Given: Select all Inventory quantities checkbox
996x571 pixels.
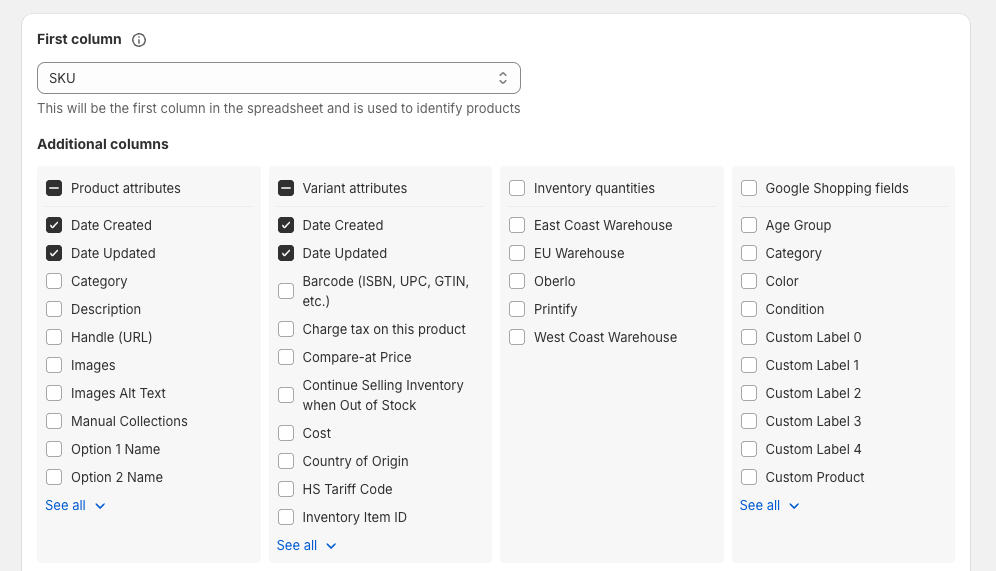Looking at the screenshot, I should 517,188.
